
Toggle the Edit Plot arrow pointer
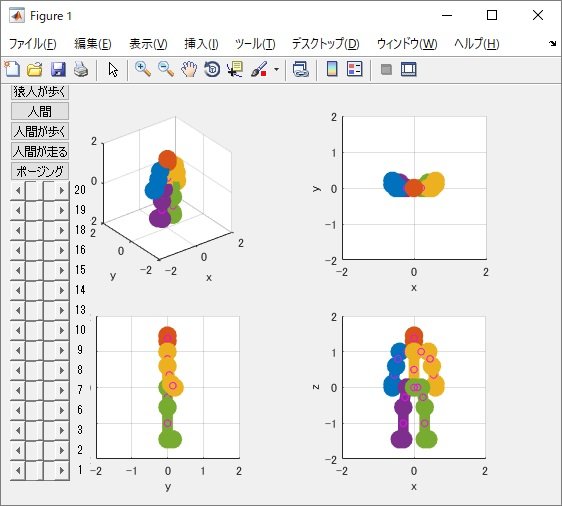pos(113,69)
